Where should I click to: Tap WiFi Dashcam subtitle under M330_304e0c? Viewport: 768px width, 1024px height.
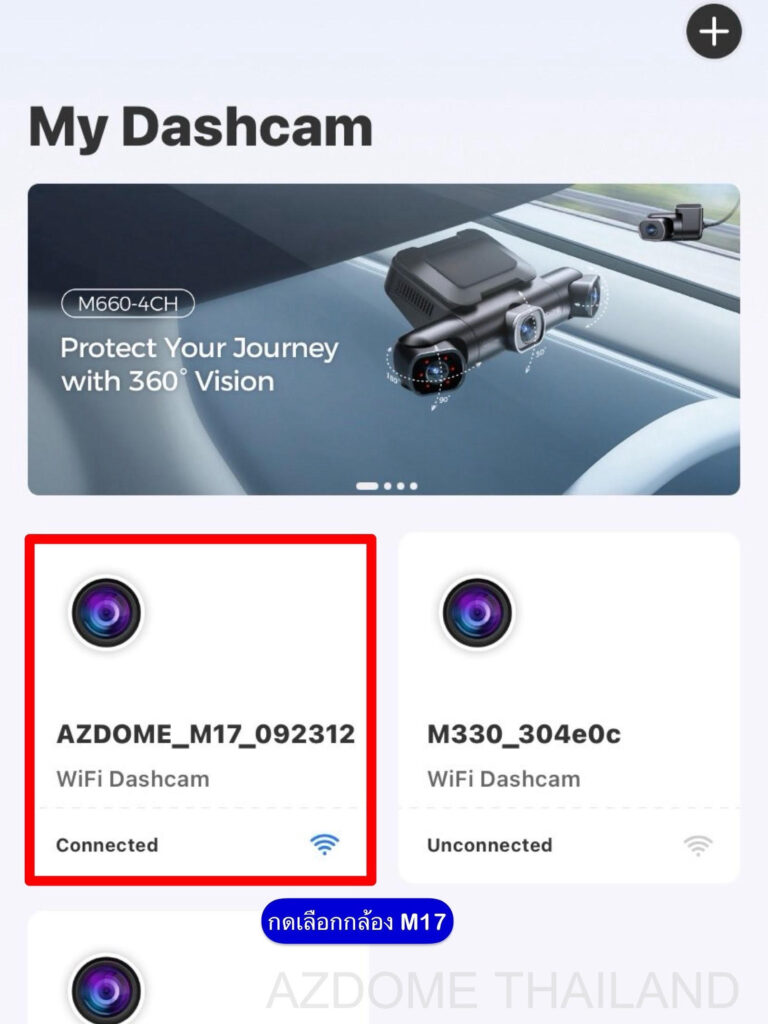tap(504, 779)
